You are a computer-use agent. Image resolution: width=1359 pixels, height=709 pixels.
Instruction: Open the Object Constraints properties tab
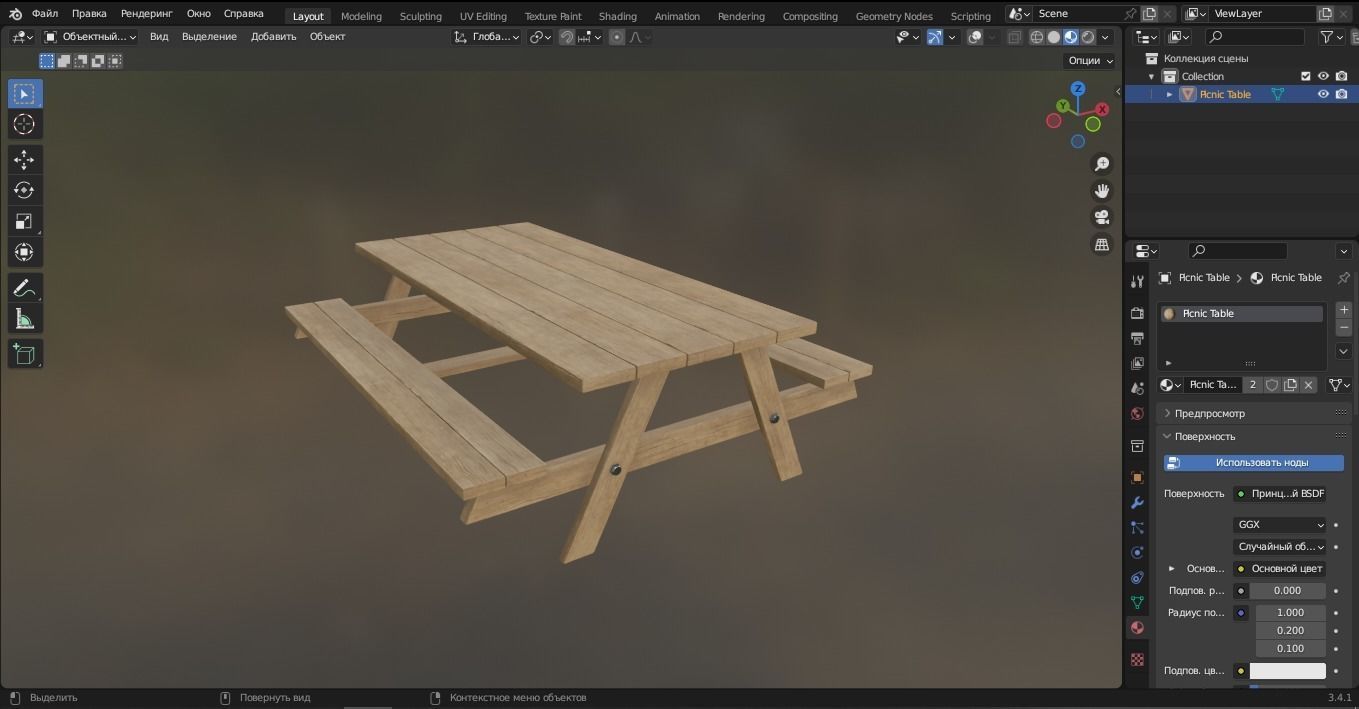1137,578
